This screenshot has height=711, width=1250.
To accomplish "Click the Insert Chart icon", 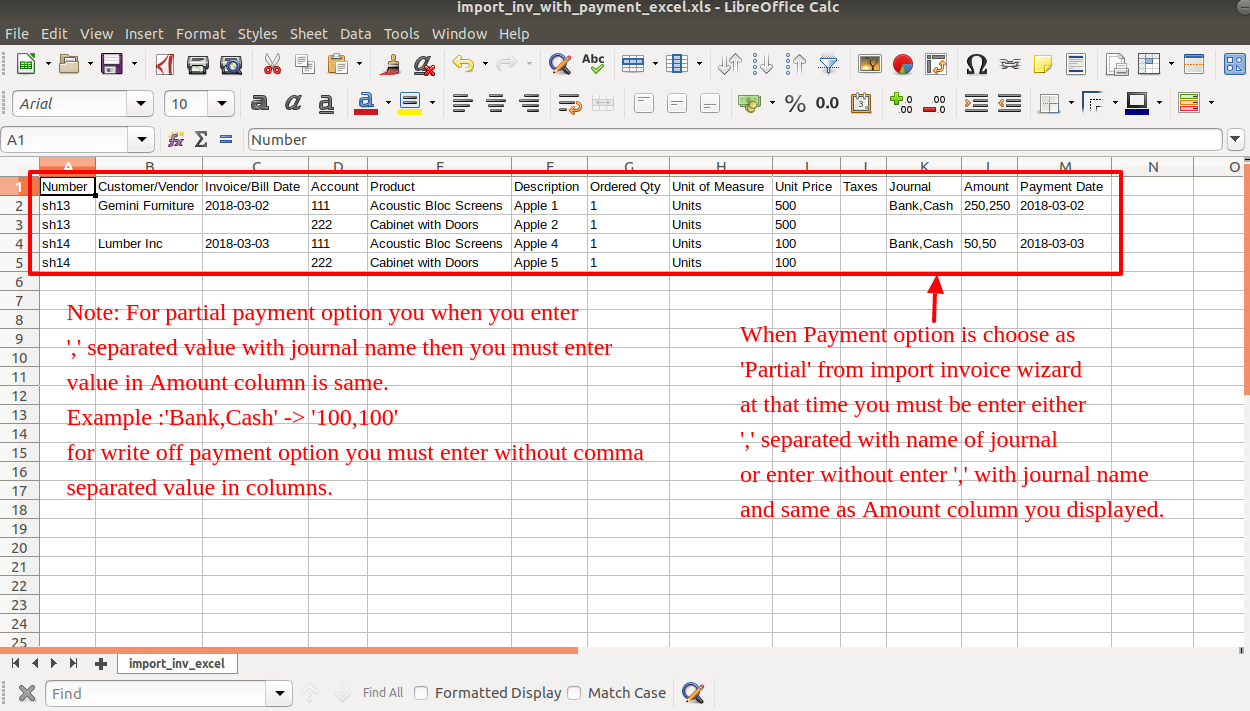I will [903, 65].
